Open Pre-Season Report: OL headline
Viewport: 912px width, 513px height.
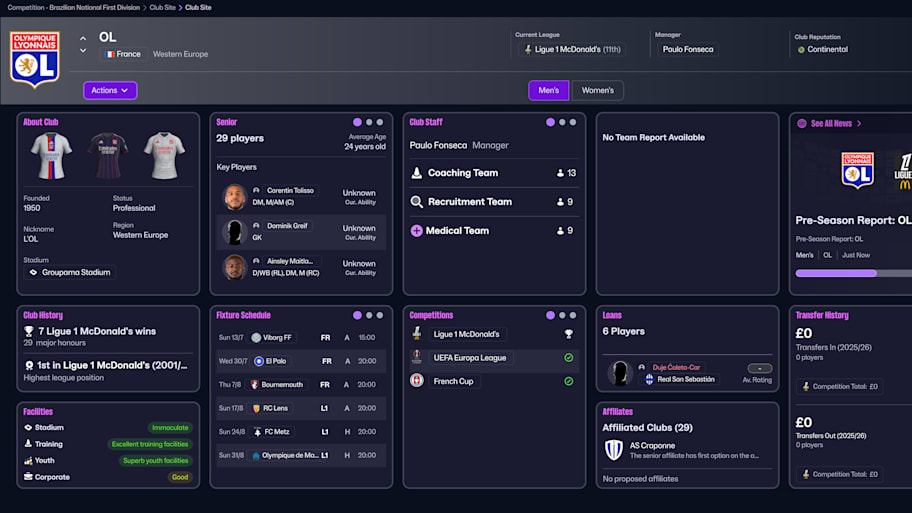(x=853, y=220)
